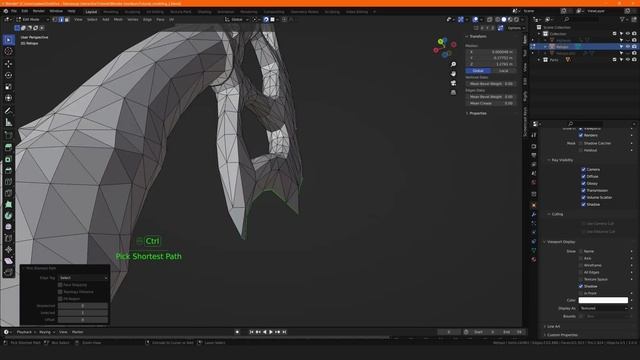The image size is (640, 360).
Task: Select the Annotate pencil tool
Action: click(x=8, y=111)
